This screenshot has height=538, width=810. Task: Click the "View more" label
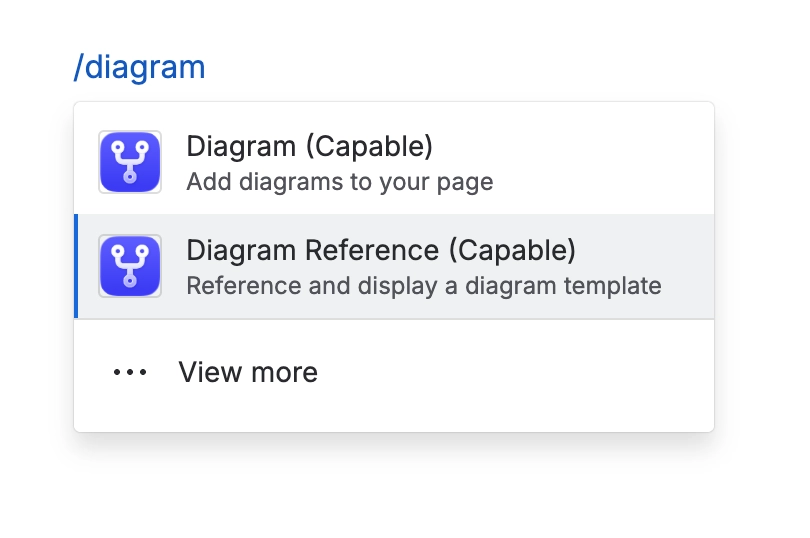pos(248,372)
